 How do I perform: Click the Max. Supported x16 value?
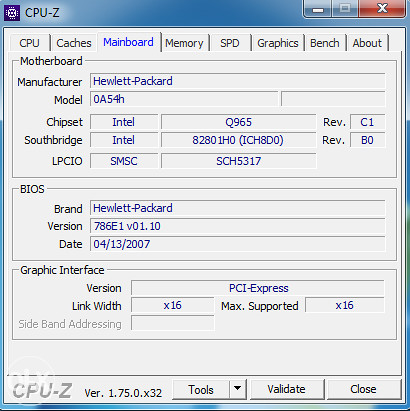point(345,305)
